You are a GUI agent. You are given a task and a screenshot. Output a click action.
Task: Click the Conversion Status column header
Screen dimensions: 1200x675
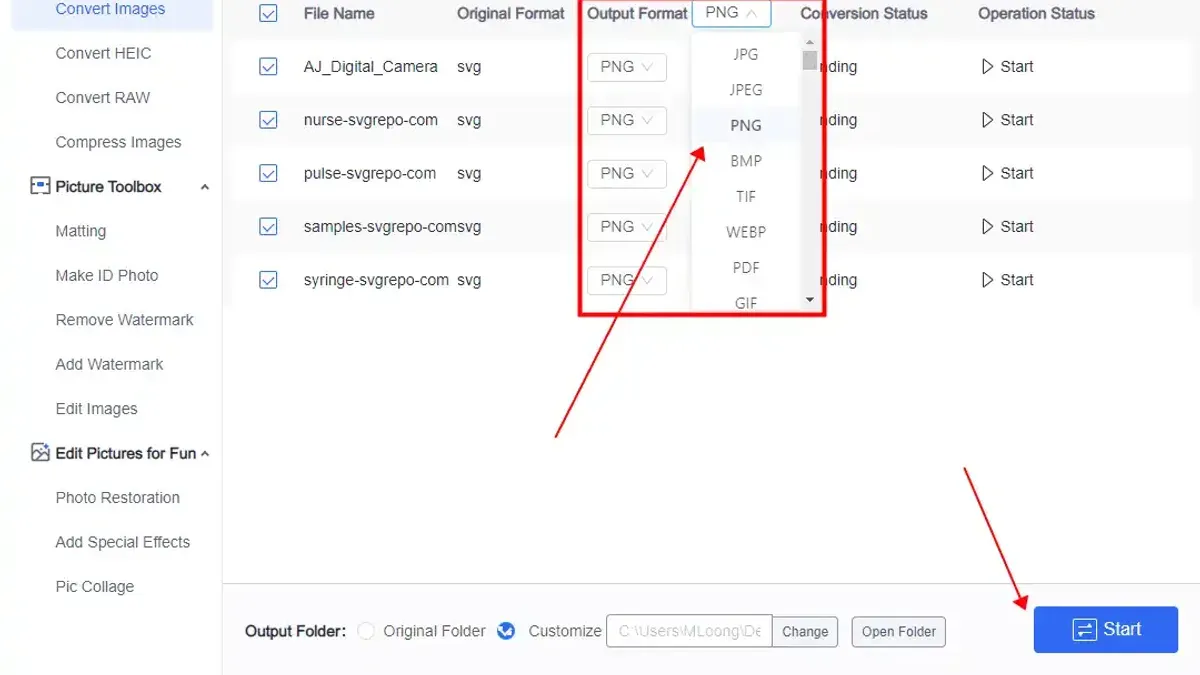pyautogui.click(x=864, y=14)
